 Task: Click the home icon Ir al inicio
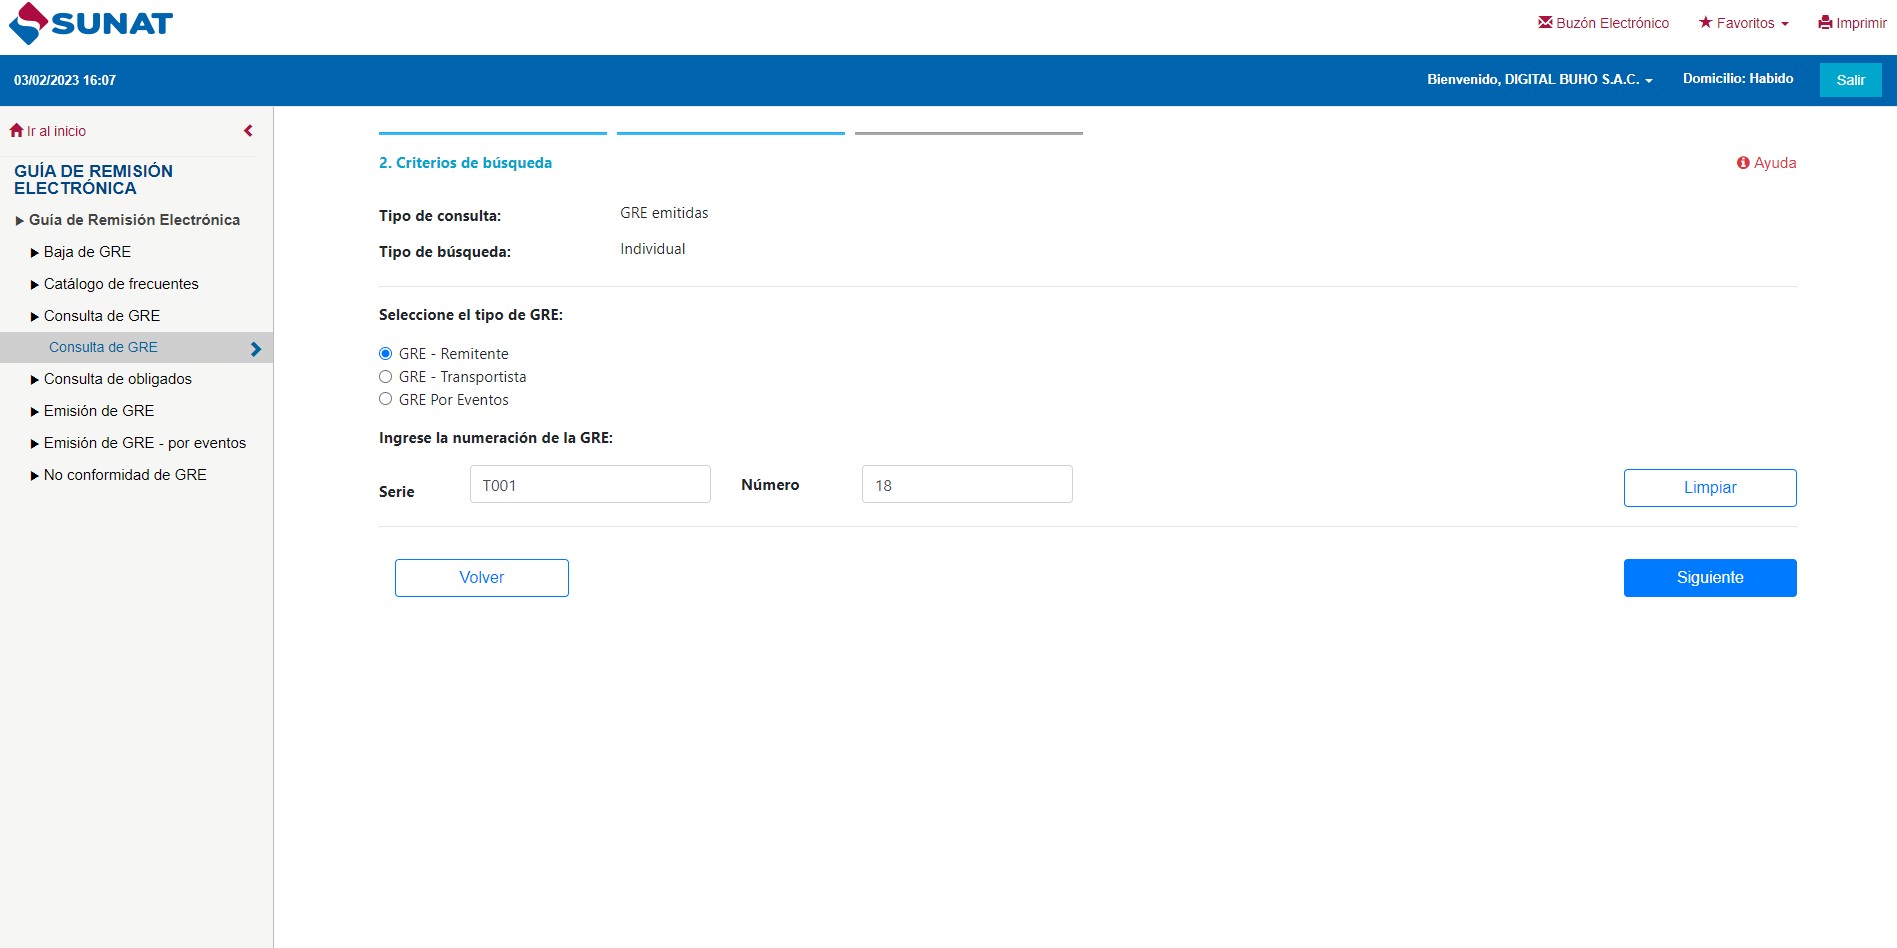point(16,130)
